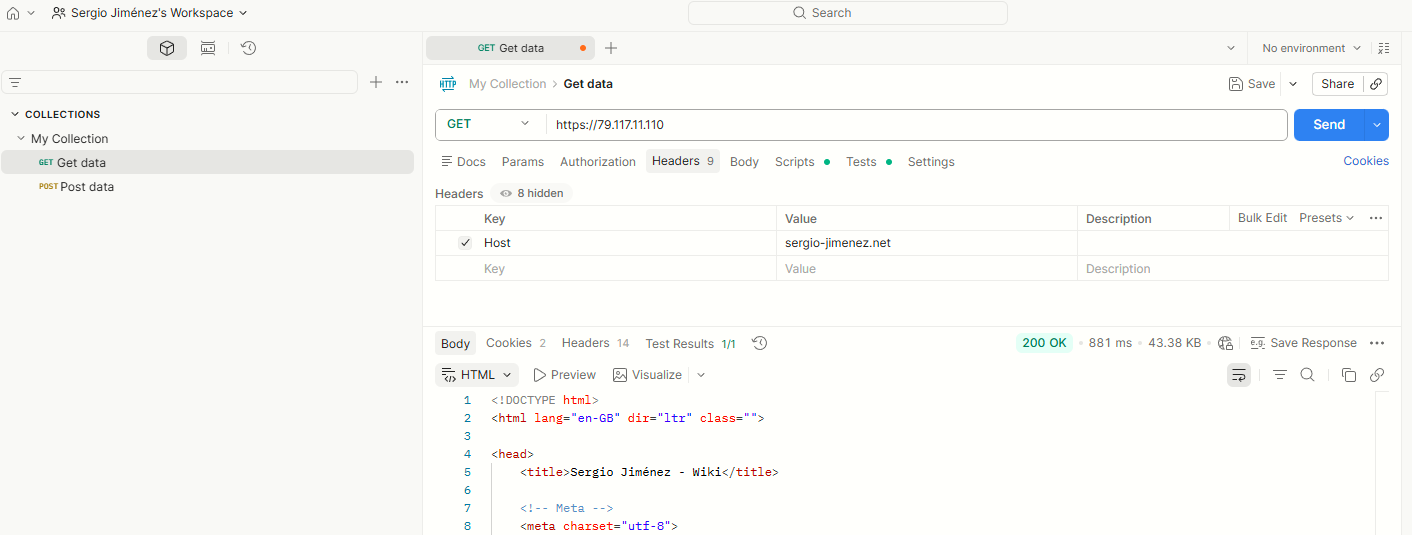This screenshot has width=1412, height=535.
Task: Open sidebar more options ellipsis
Action: 402,82
